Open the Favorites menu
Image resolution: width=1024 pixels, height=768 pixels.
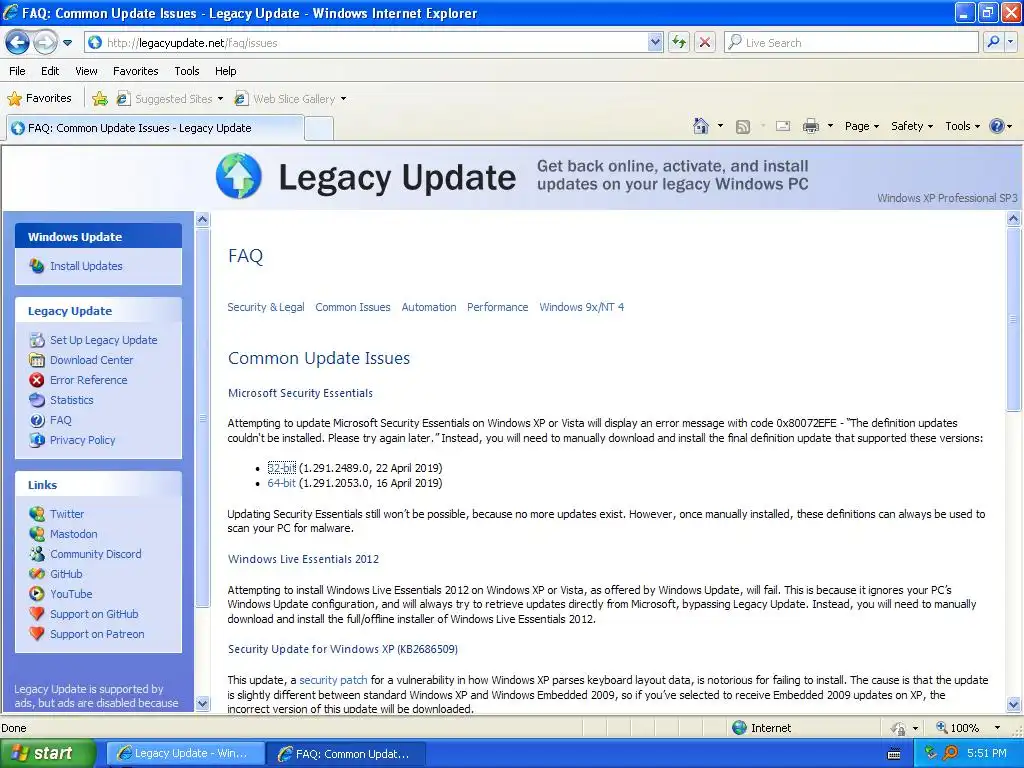coord(135,71)
